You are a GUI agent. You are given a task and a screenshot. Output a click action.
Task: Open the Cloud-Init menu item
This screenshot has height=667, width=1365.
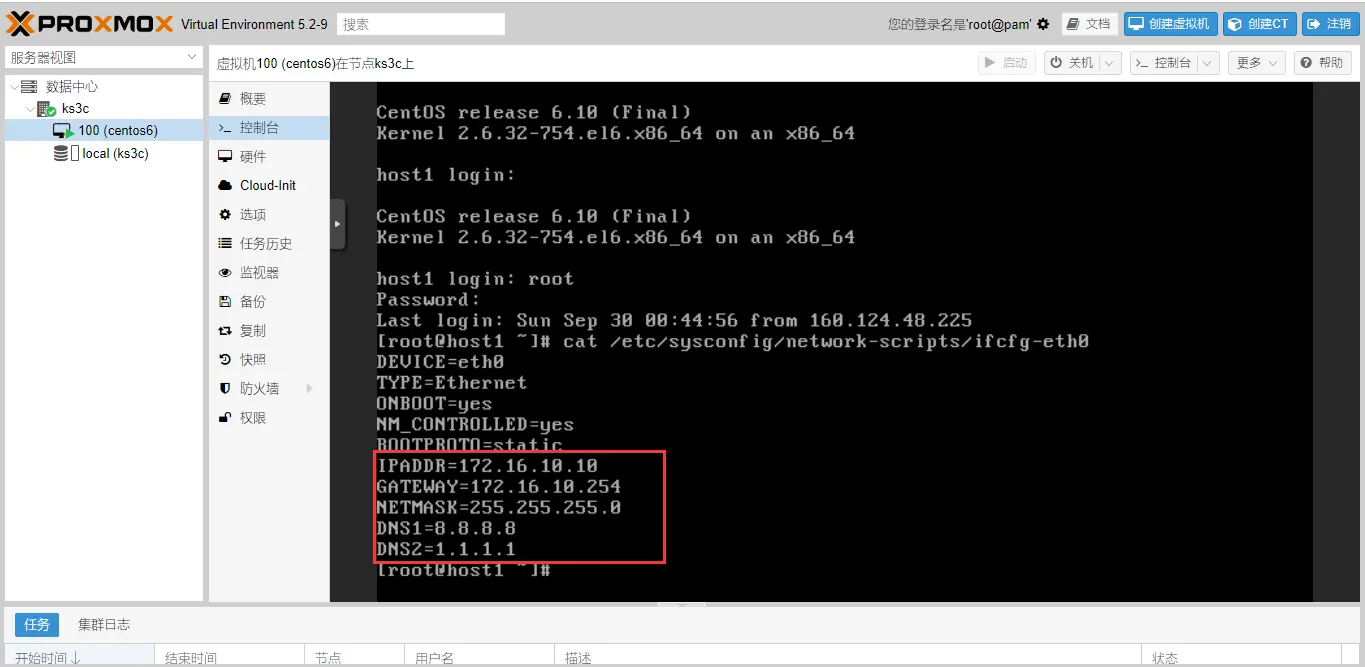click(x=269, y=185)
